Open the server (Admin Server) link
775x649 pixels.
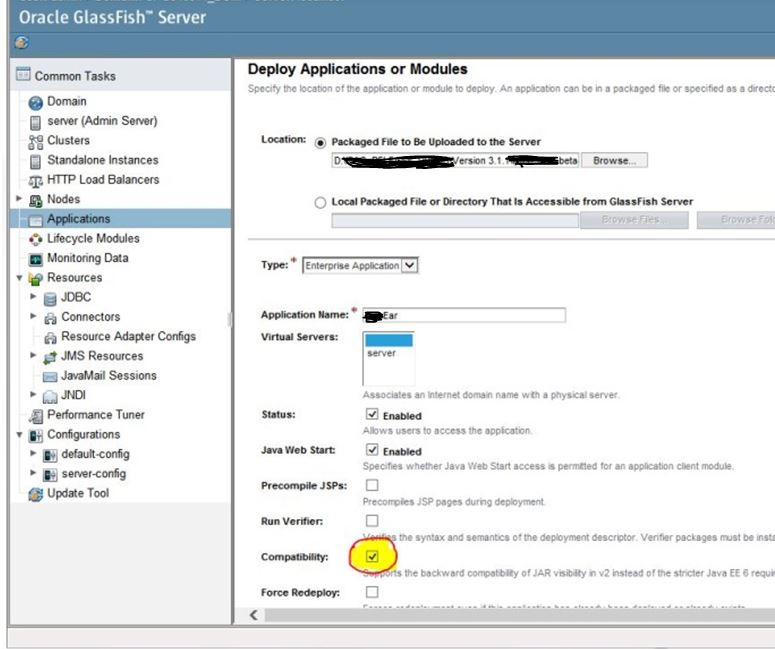click(102, 121)
